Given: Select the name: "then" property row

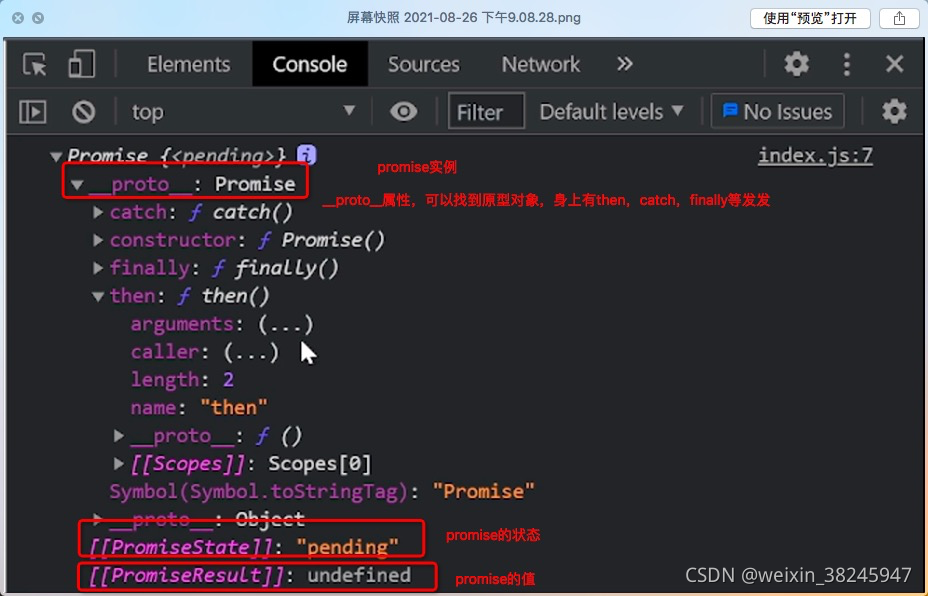Looking at the screenshot, I should coord(199,407).
